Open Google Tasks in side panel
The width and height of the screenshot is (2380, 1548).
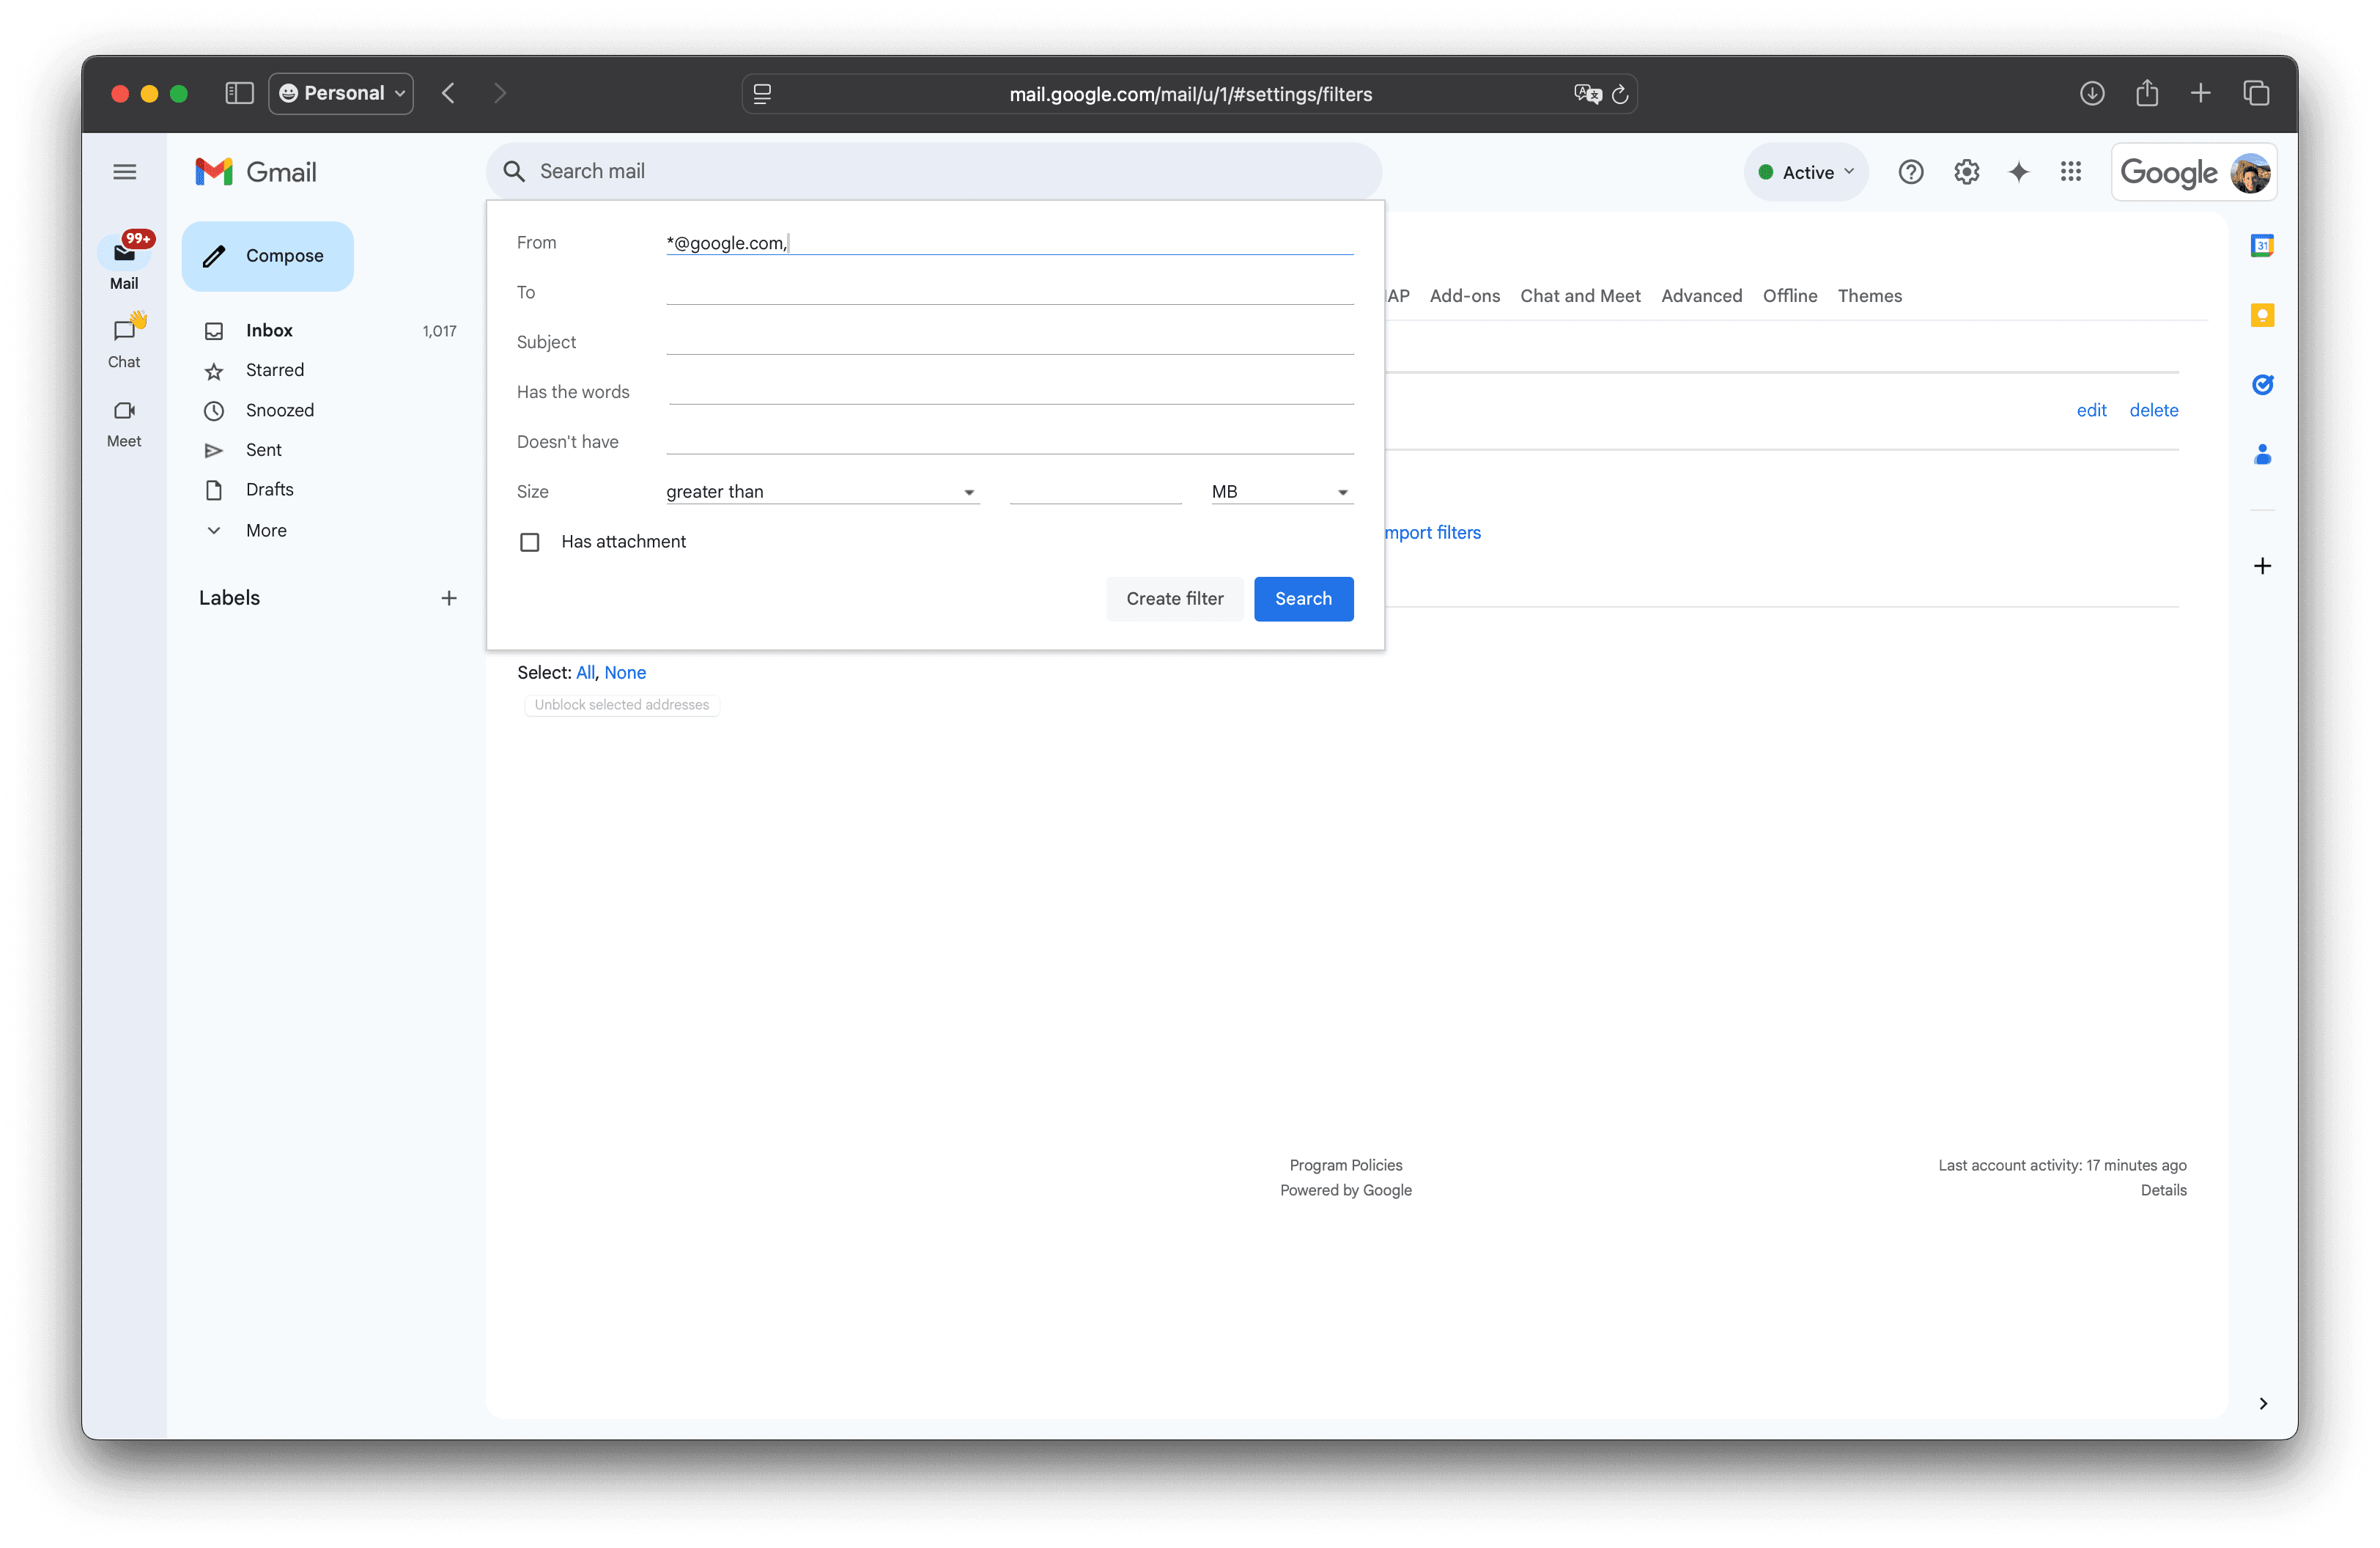(2262, 384)
